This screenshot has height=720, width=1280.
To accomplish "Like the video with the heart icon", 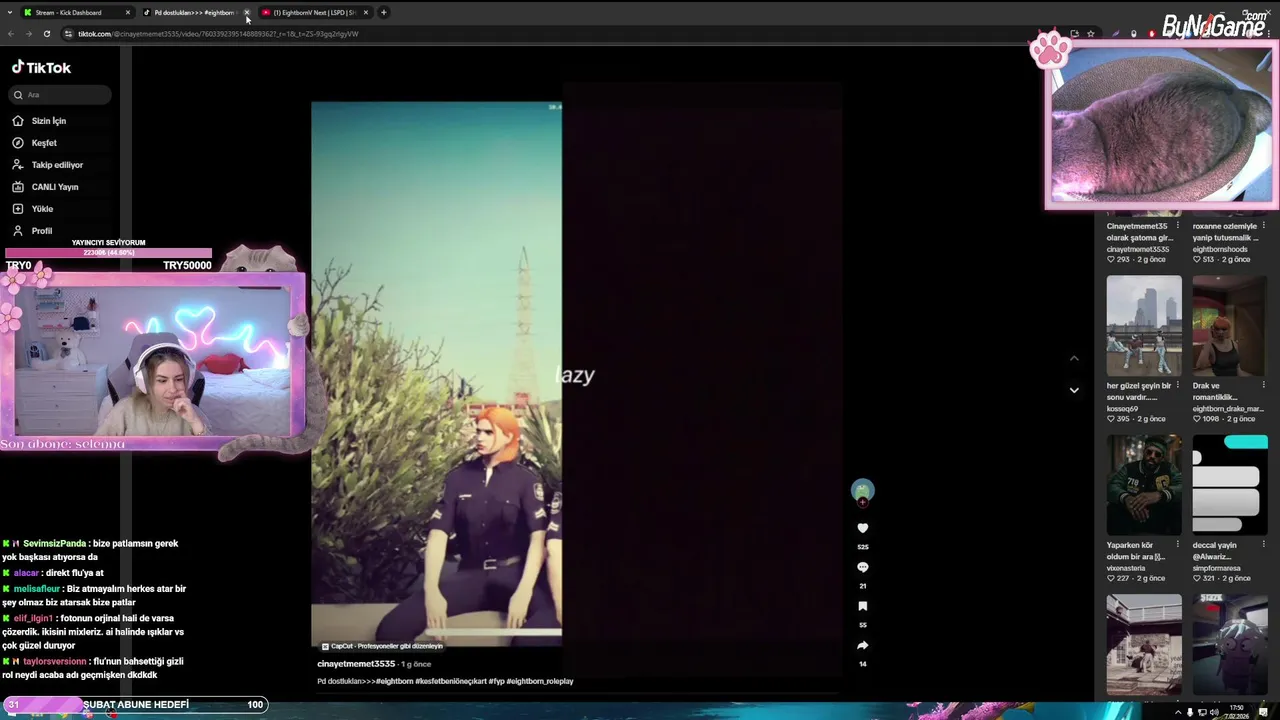I will (863, 528).
